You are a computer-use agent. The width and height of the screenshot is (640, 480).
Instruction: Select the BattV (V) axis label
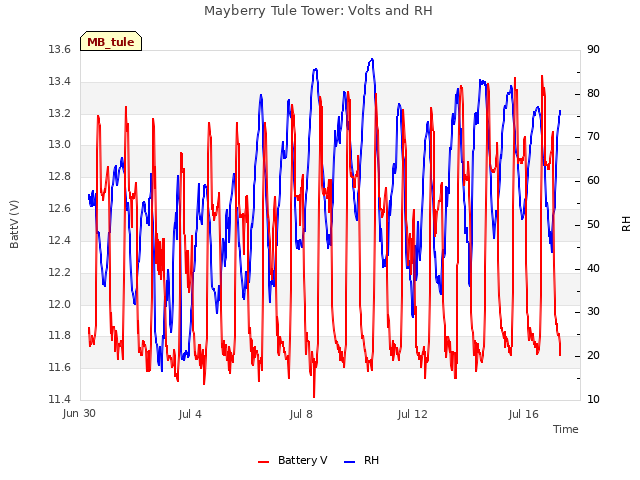click(x=14, y=224)
